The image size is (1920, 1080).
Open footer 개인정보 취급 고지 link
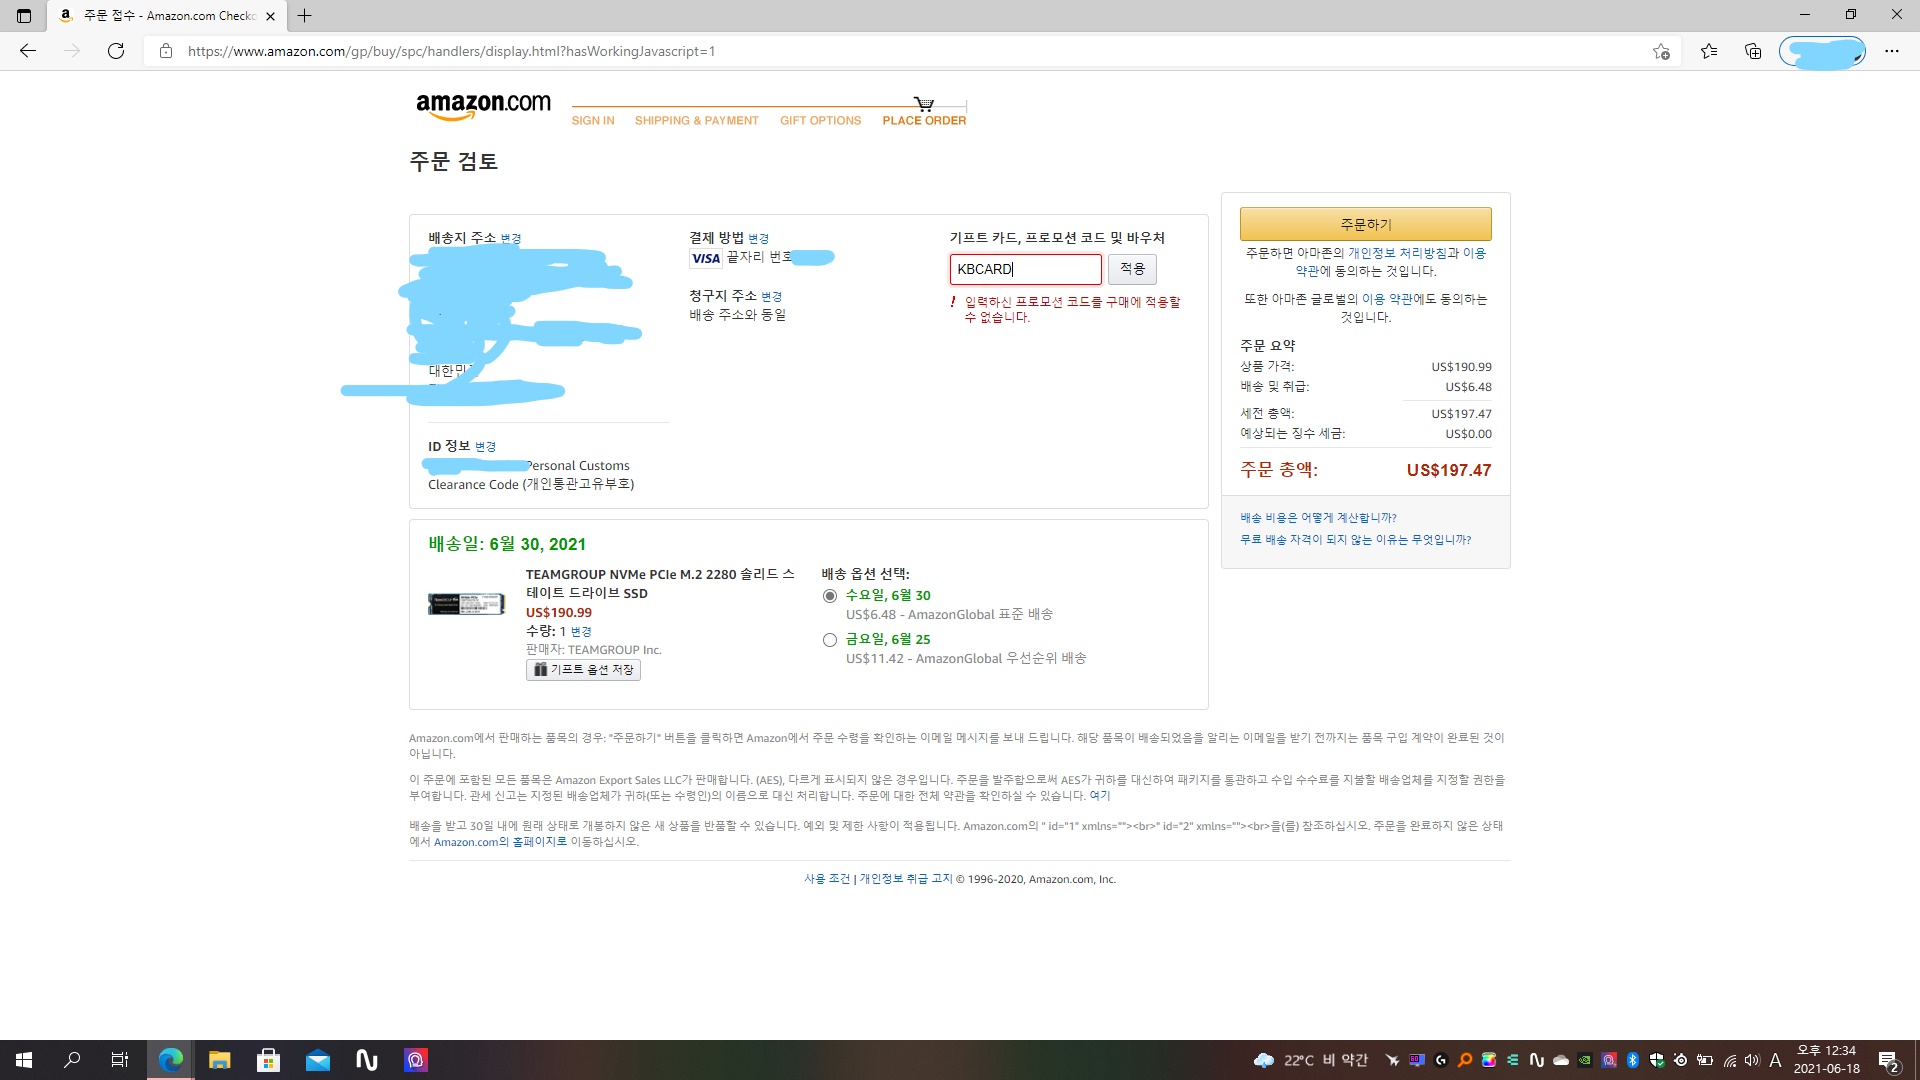(x=906, y=879)
